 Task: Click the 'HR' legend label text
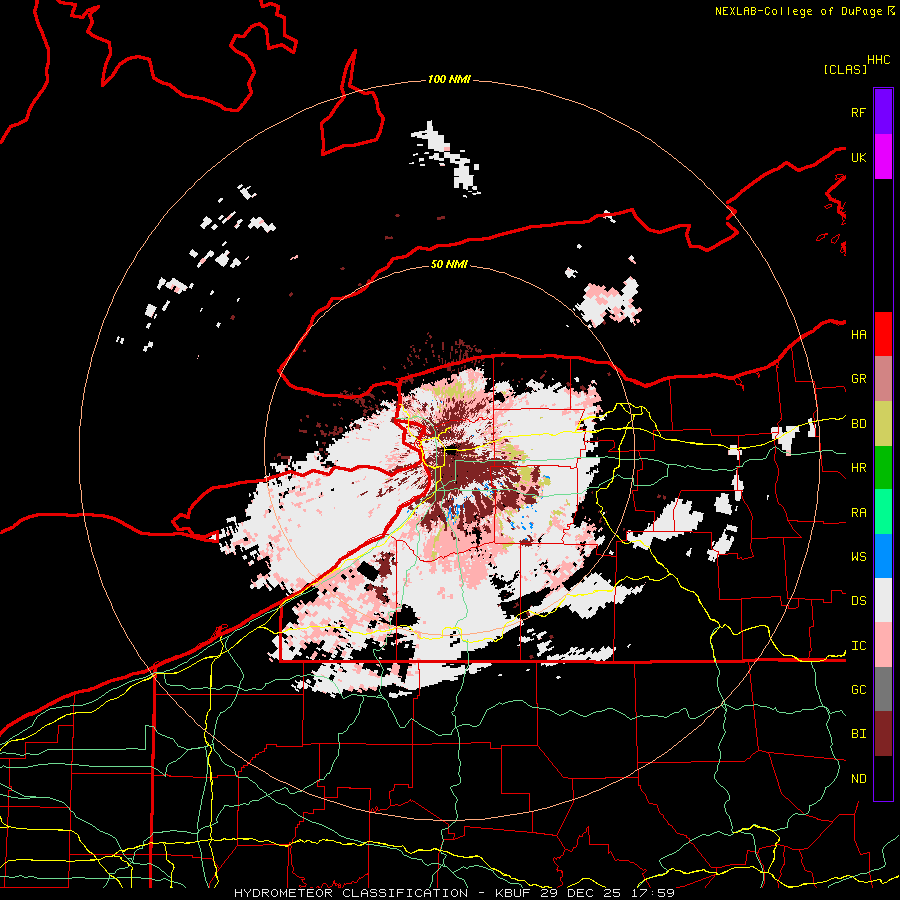(858, 468)
